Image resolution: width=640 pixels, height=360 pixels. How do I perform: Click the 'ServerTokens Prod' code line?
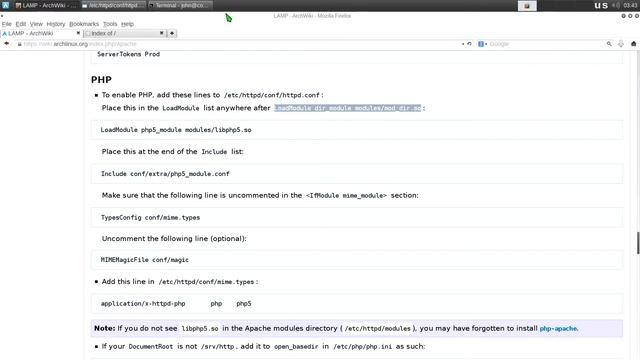pyautogui.click(x=129, y=54)
